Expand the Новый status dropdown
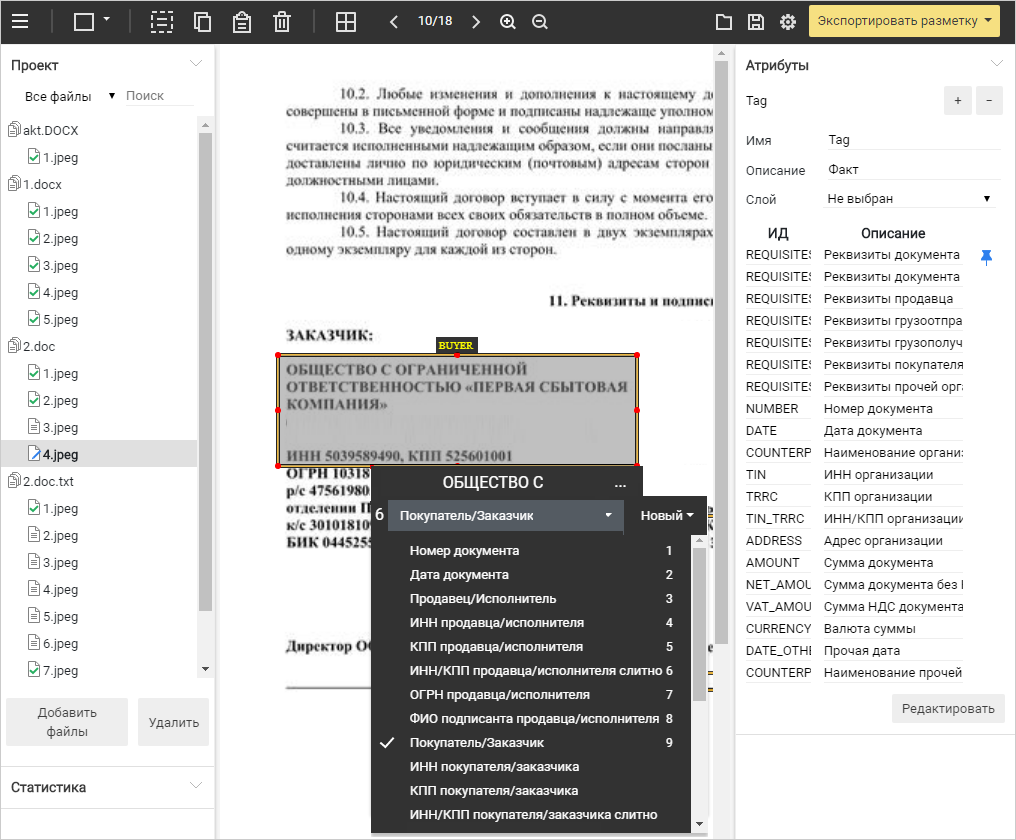Image resolution: width=1016 pixels, height=840 pixels. tap(667, 516)
